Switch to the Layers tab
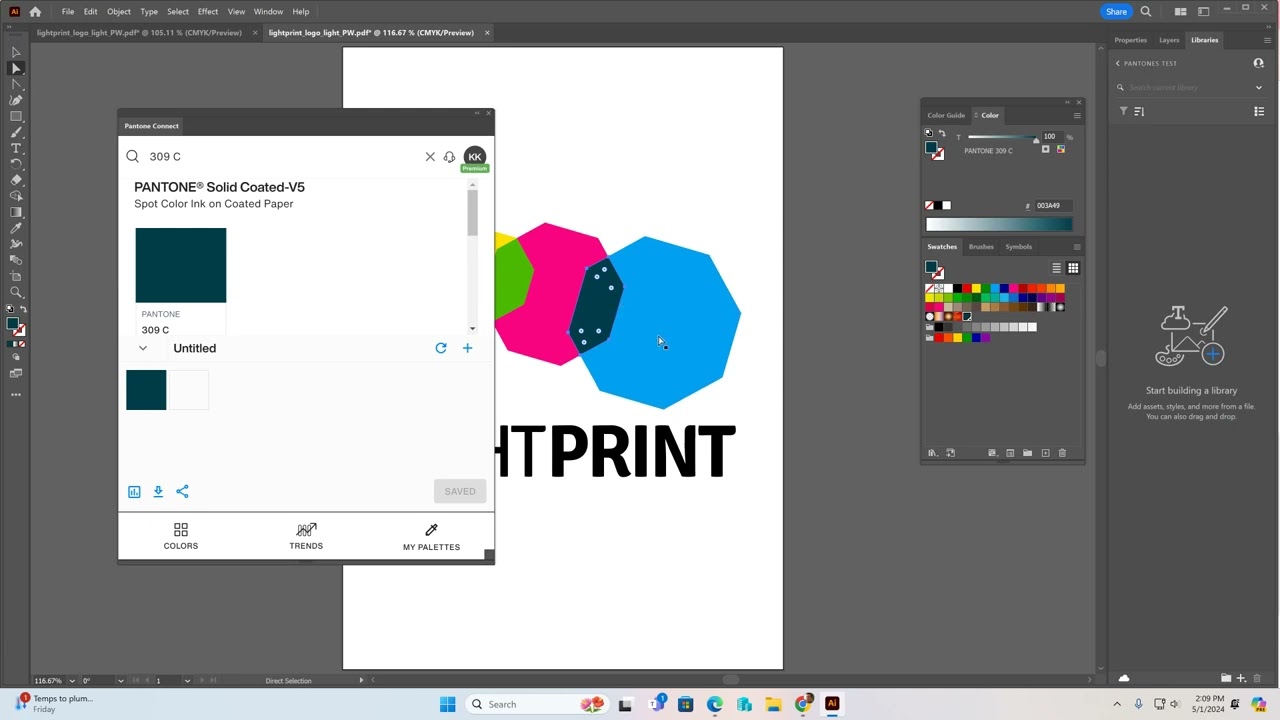 (1169, 40)
